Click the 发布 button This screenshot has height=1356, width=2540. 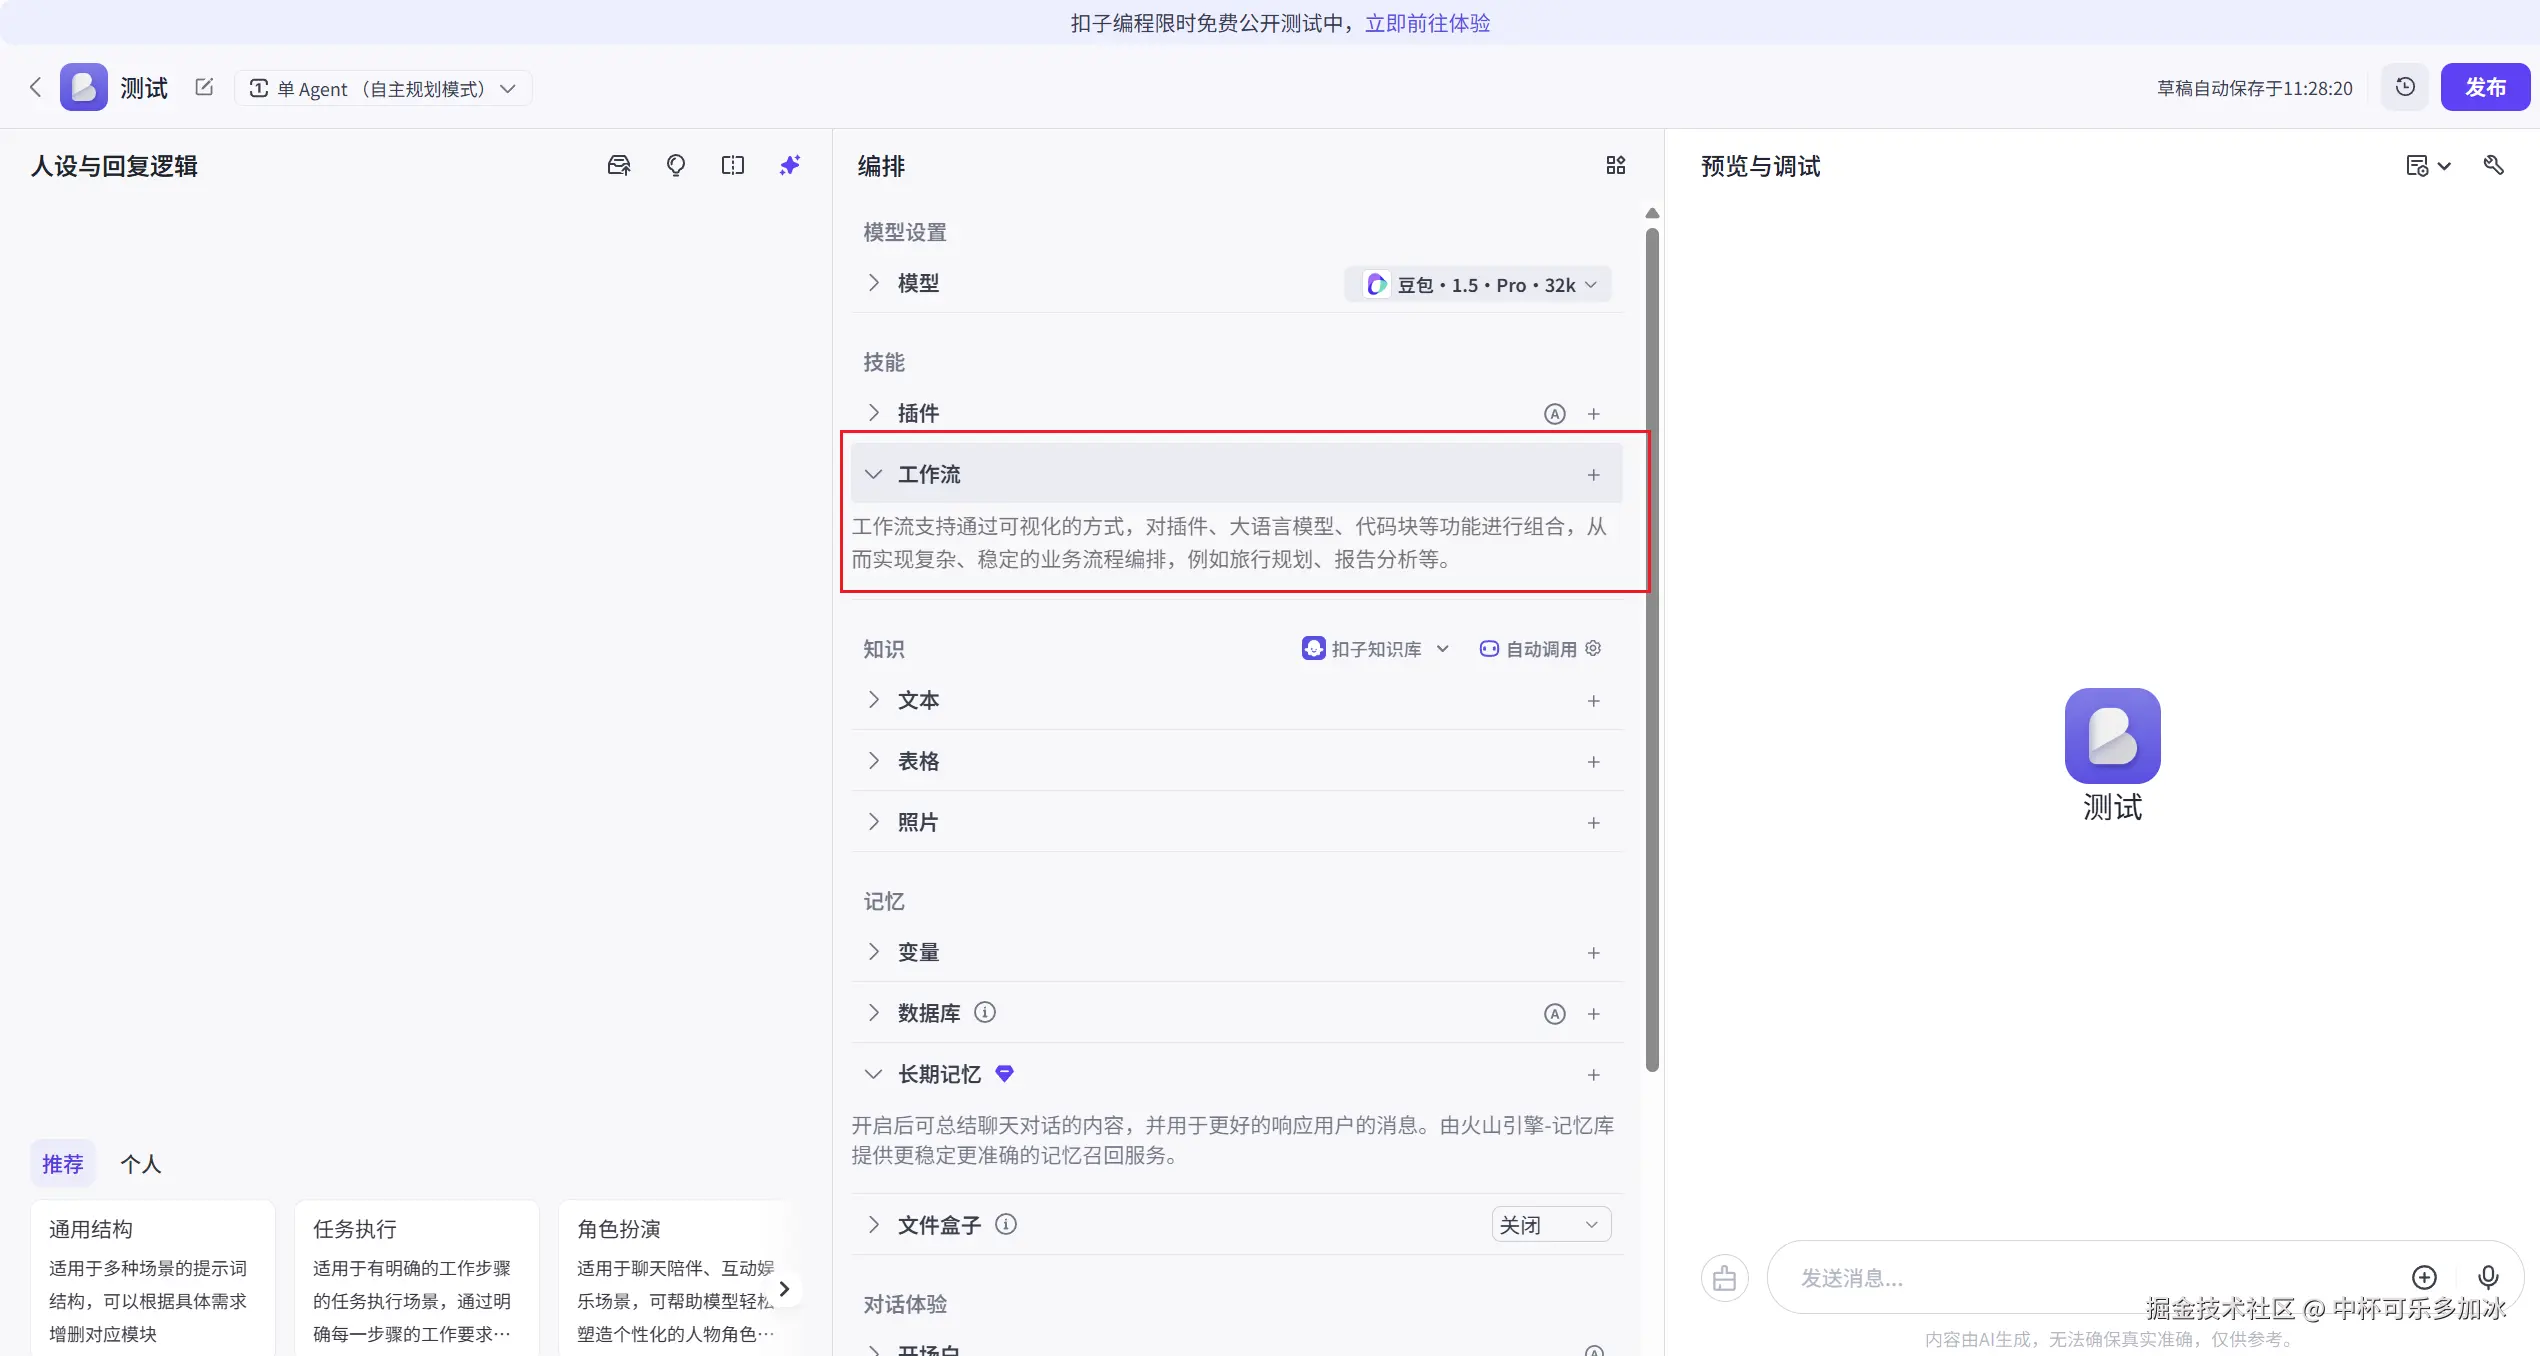[x=2485, y=87]
